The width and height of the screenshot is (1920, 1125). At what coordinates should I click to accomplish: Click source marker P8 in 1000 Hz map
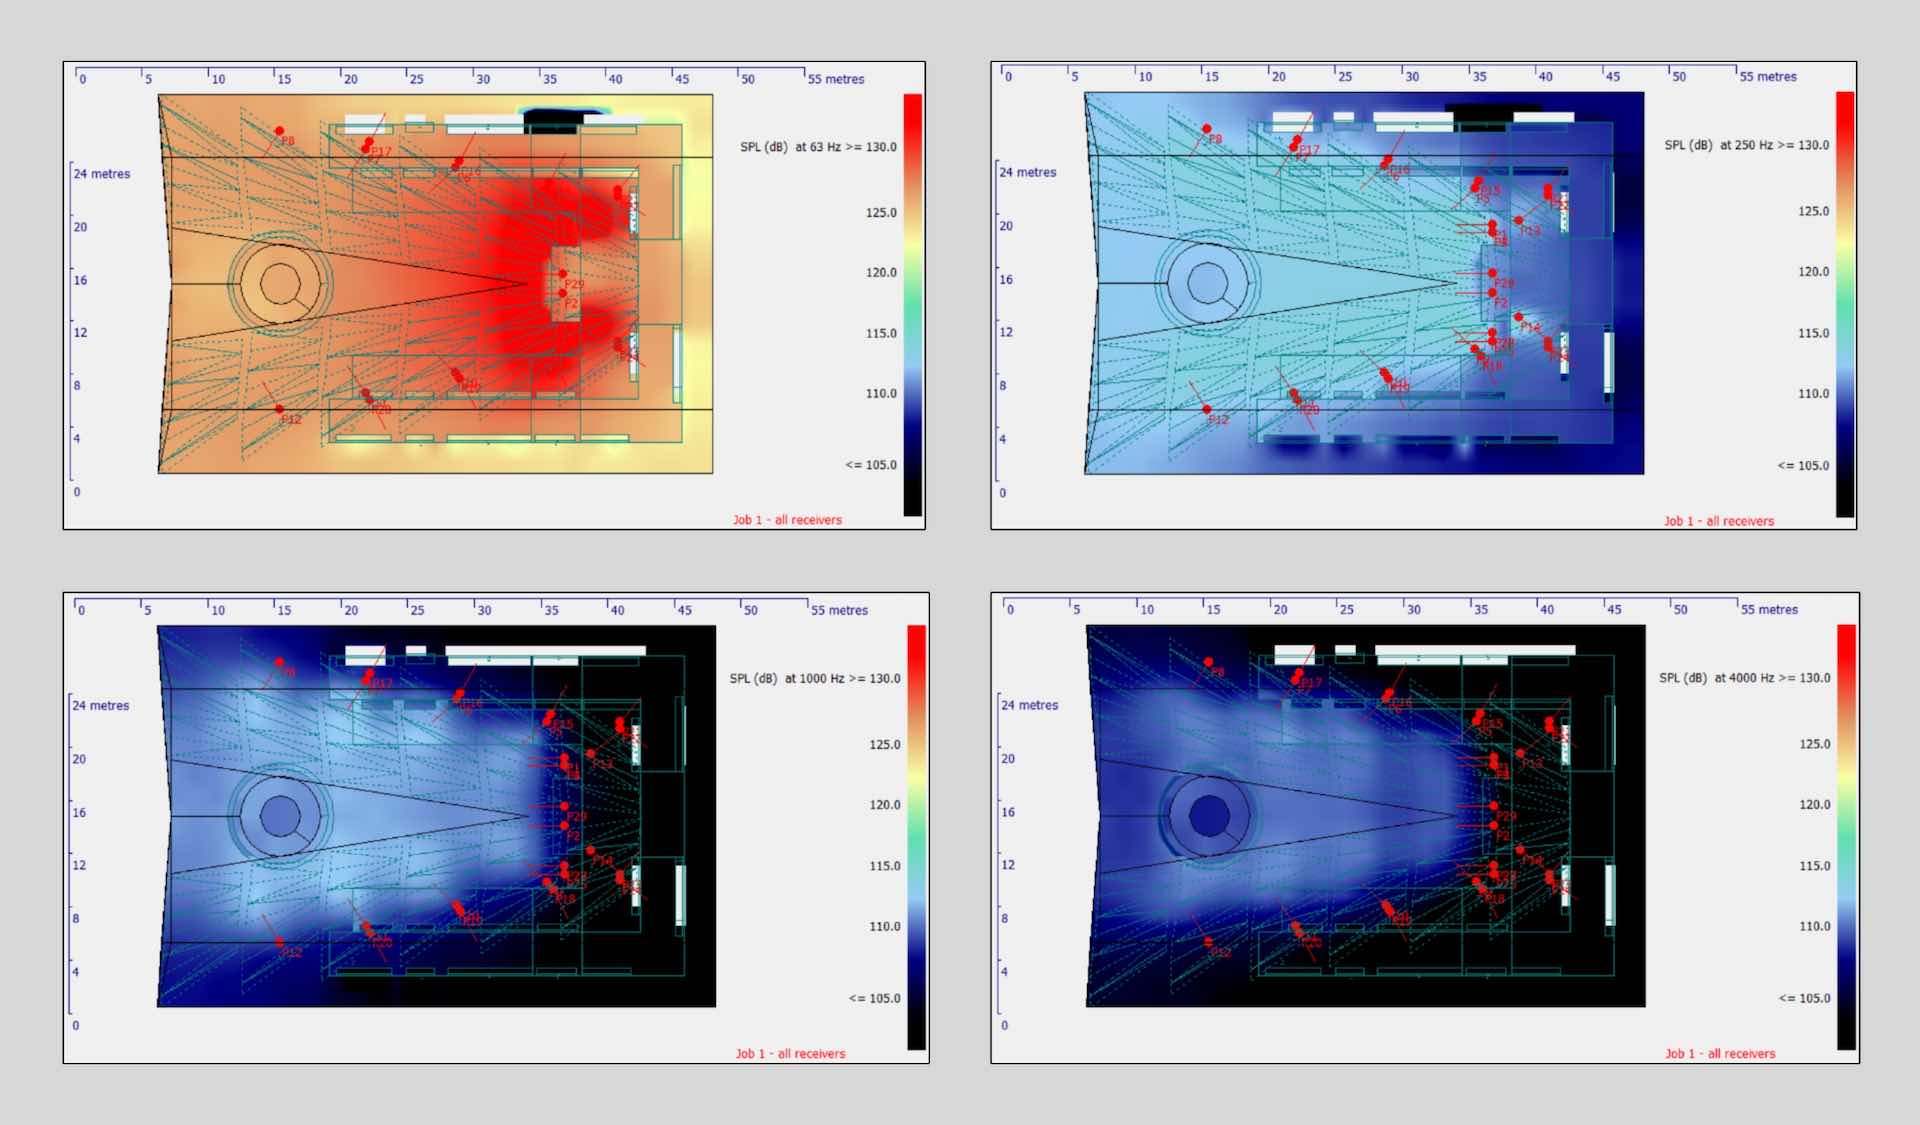(x=279, y=662)
